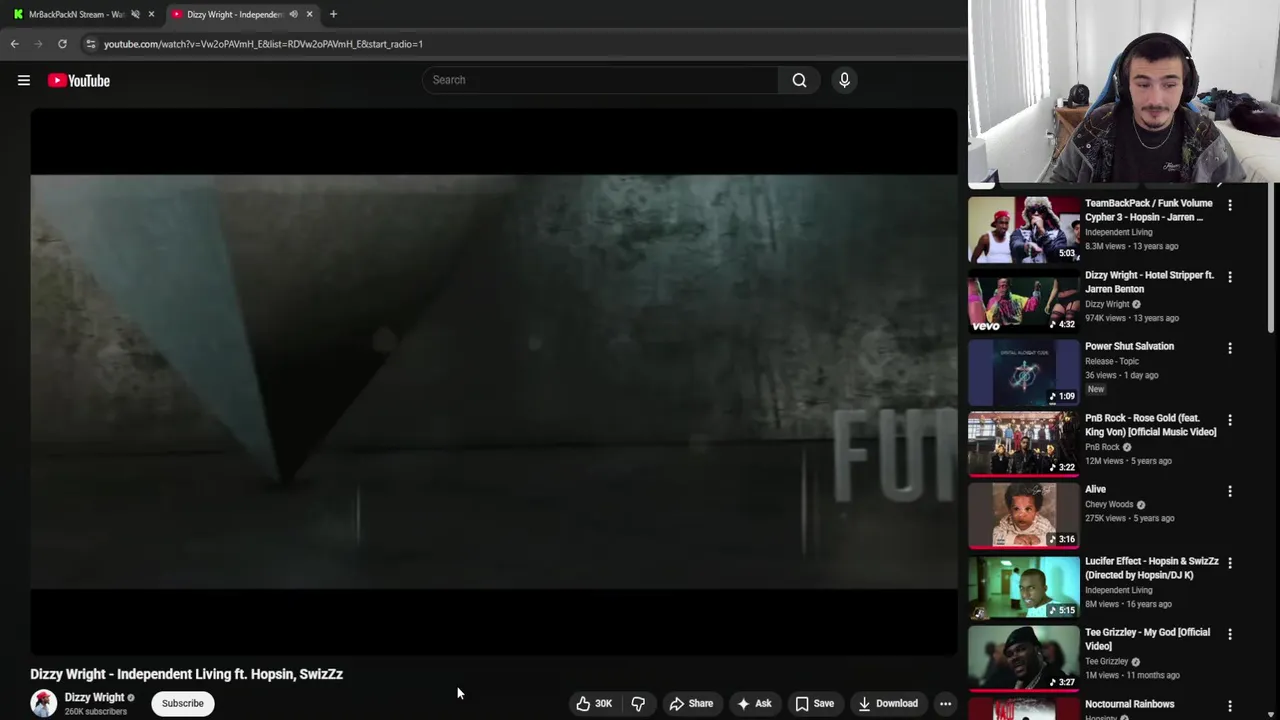The image size is (1280, 720).
Task: Open title 'Dizzy Wright - Hotel Stripper ft. Jarren Benton'
Action: (x=1149, y=282)
